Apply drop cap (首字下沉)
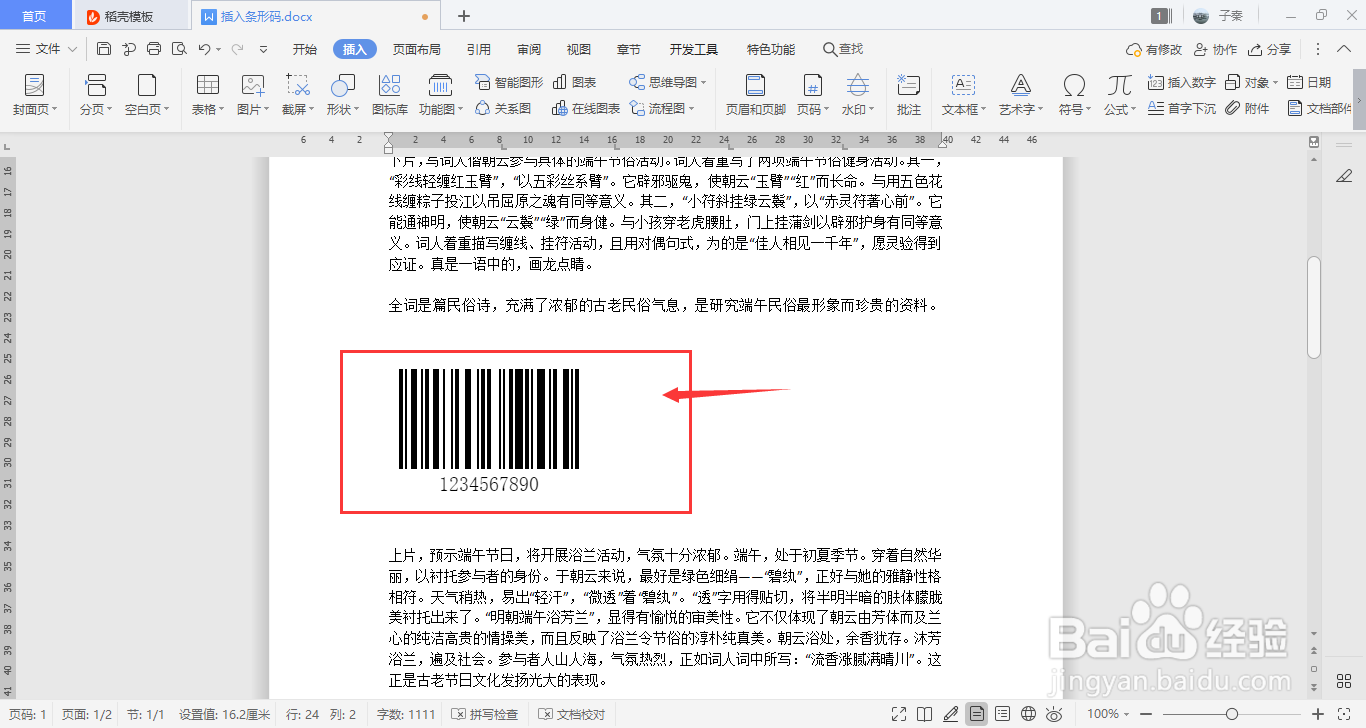Viewport: 1366px width, 728px height. (x=1181, y=108)
